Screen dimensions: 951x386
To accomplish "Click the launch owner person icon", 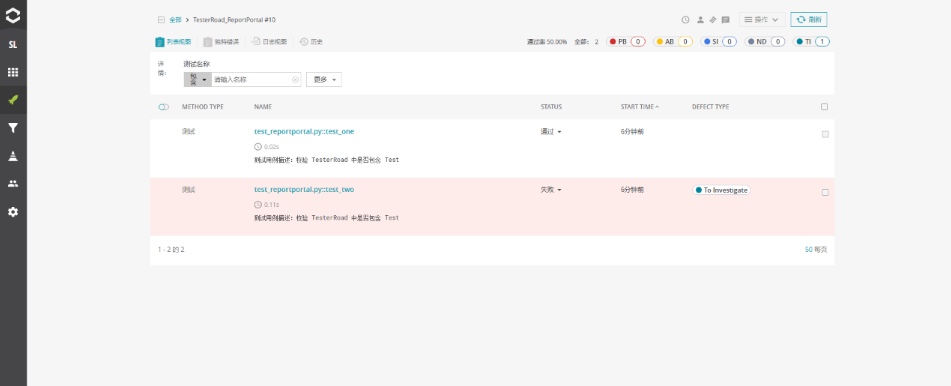I will click(x=700, y=19).
